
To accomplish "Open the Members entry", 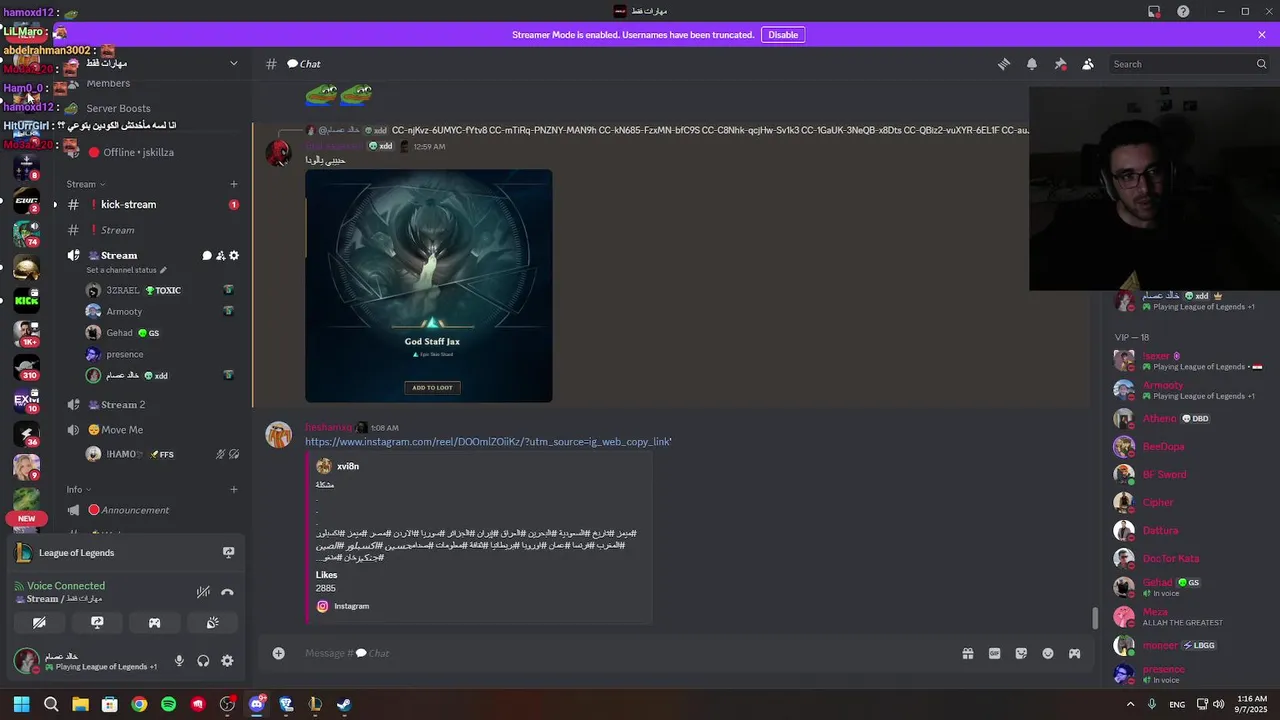I will pyautogui.click(x=108, y=84).
